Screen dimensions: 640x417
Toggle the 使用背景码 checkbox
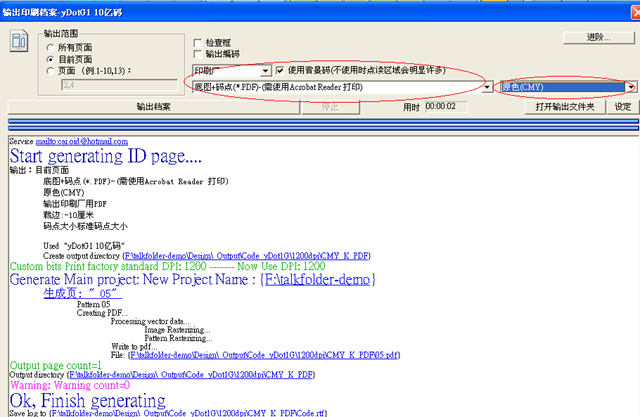coord(281,71)
